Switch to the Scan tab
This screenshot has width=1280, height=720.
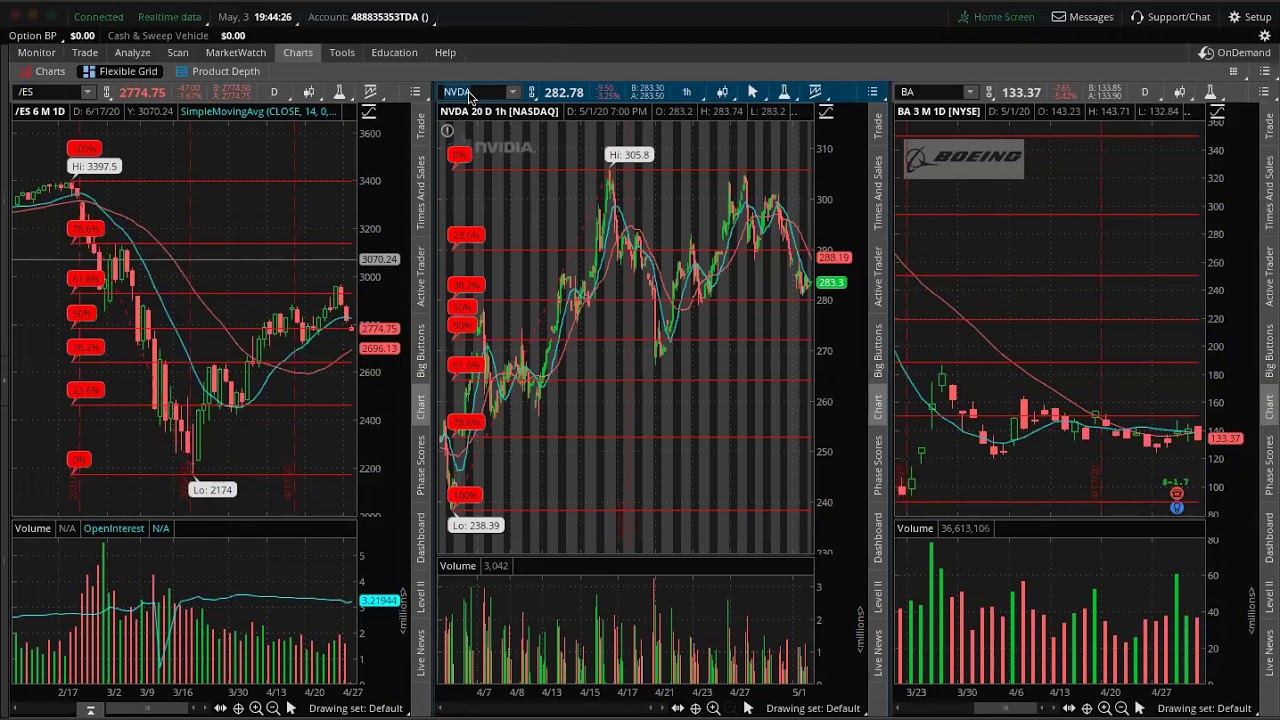pos(178,53)
